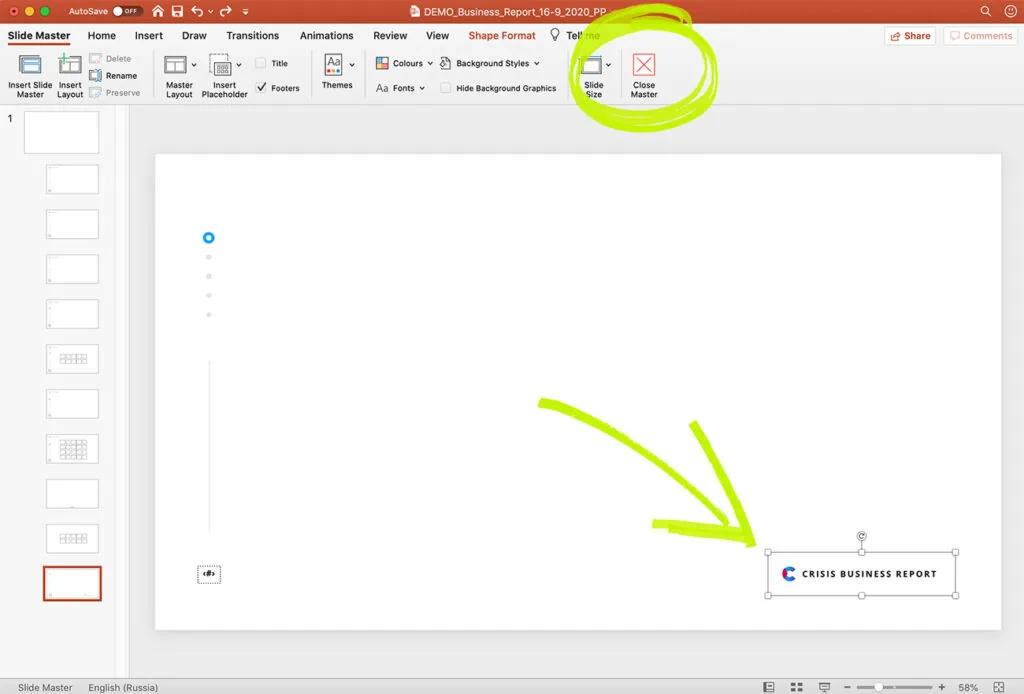Viewport: 1024px width, 694px height.
Task: Click the 58% zoom level
Action: point(968,687)
